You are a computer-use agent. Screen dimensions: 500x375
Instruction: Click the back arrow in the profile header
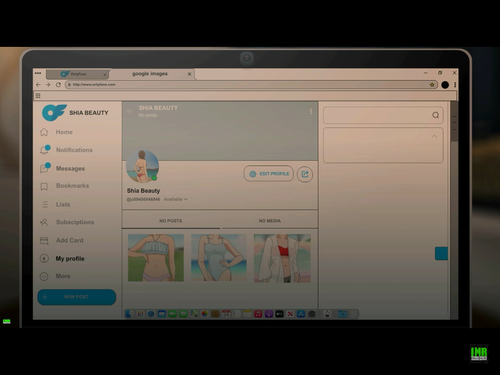coord(130,112)
